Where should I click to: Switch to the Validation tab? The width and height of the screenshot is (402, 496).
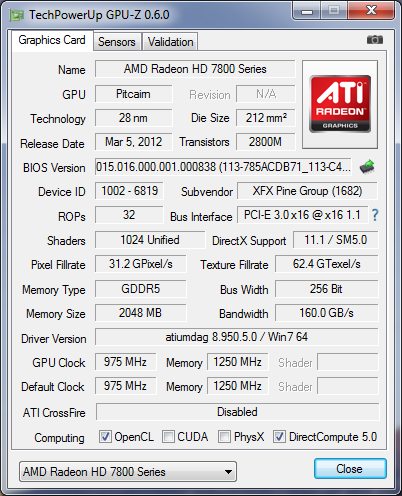point(170,42)
